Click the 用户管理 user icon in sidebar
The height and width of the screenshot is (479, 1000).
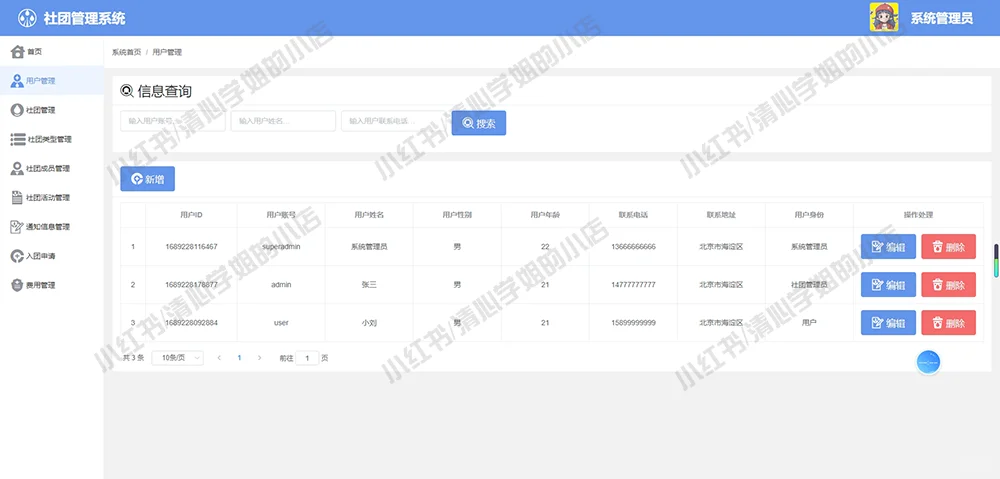click(x=17, y=81)
